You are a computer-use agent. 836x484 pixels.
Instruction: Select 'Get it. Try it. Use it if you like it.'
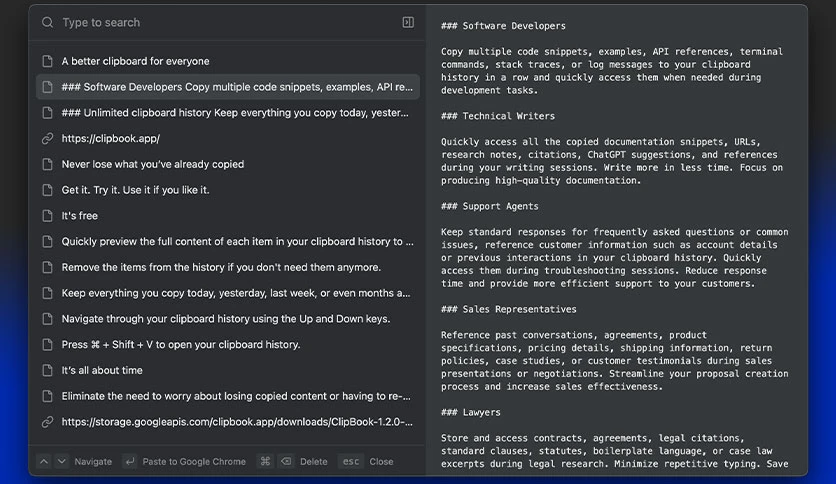(228, 190)
